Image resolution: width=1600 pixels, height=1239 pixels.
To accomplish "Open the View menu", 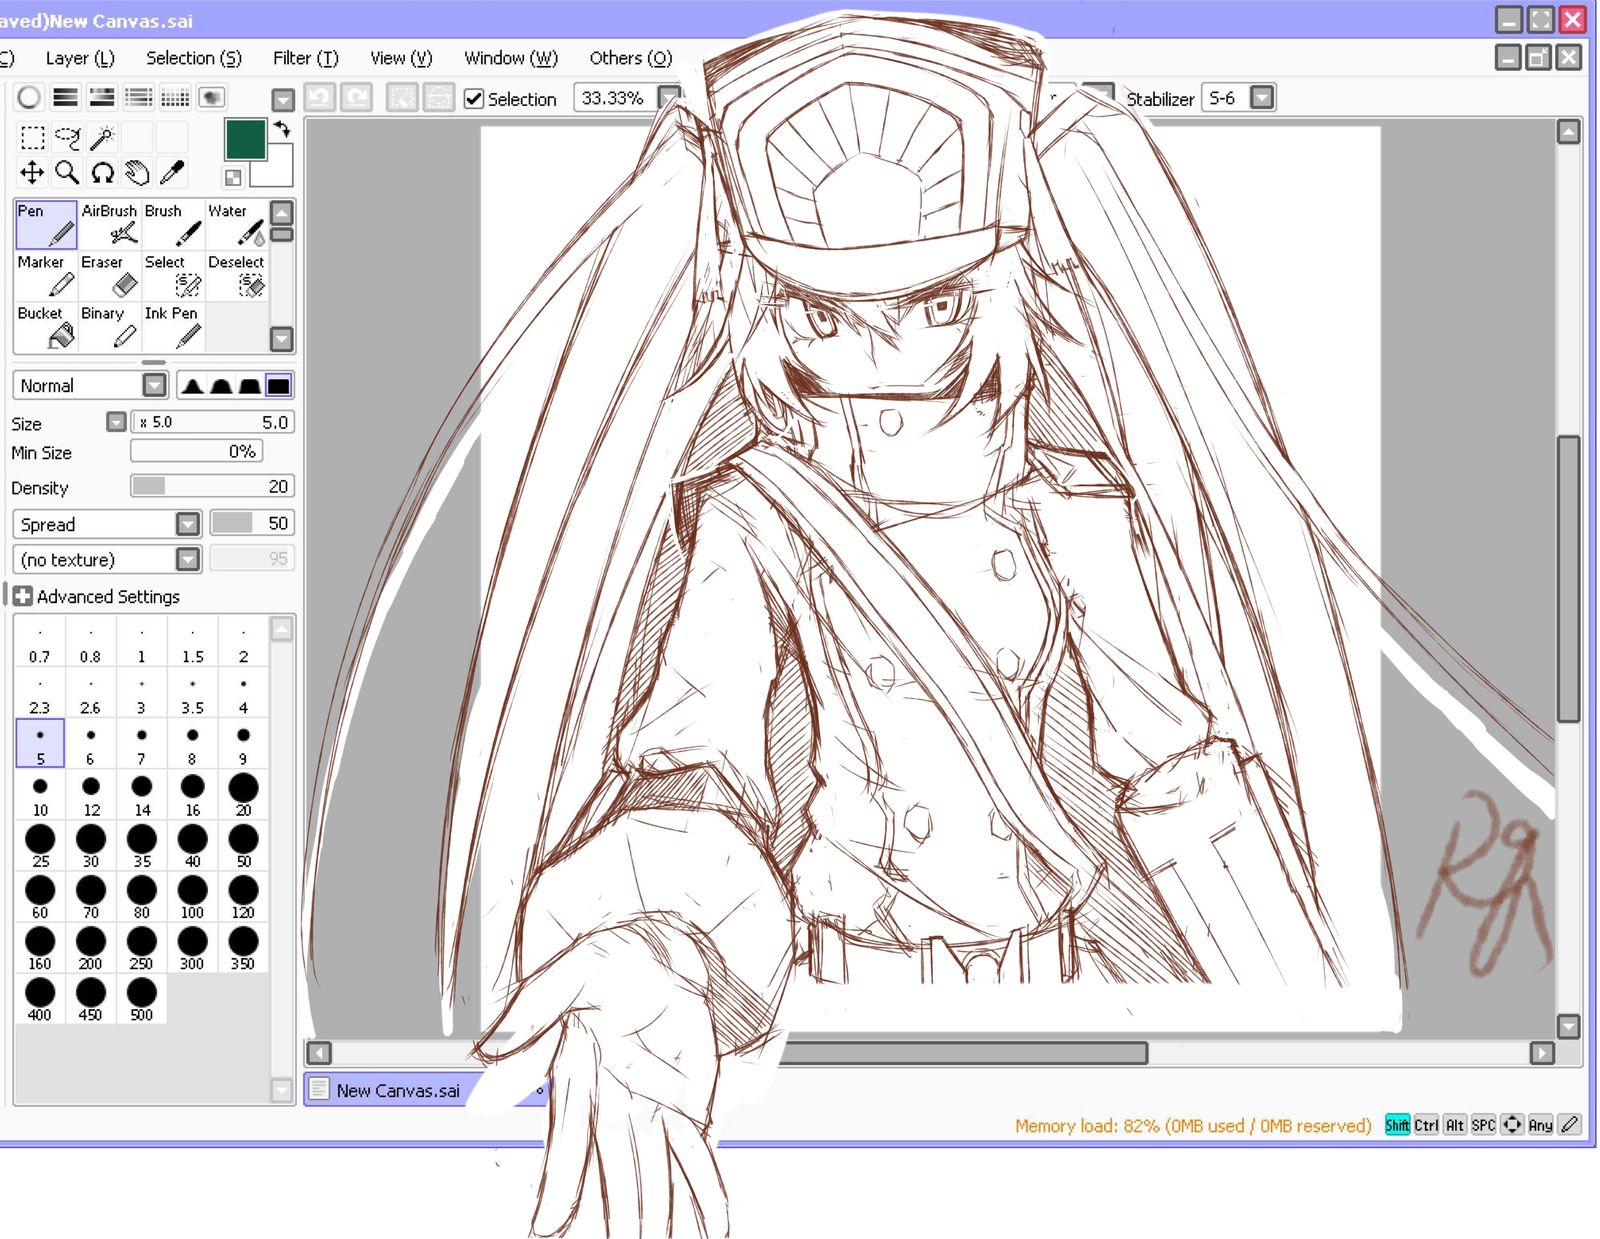I will [401, 58].
